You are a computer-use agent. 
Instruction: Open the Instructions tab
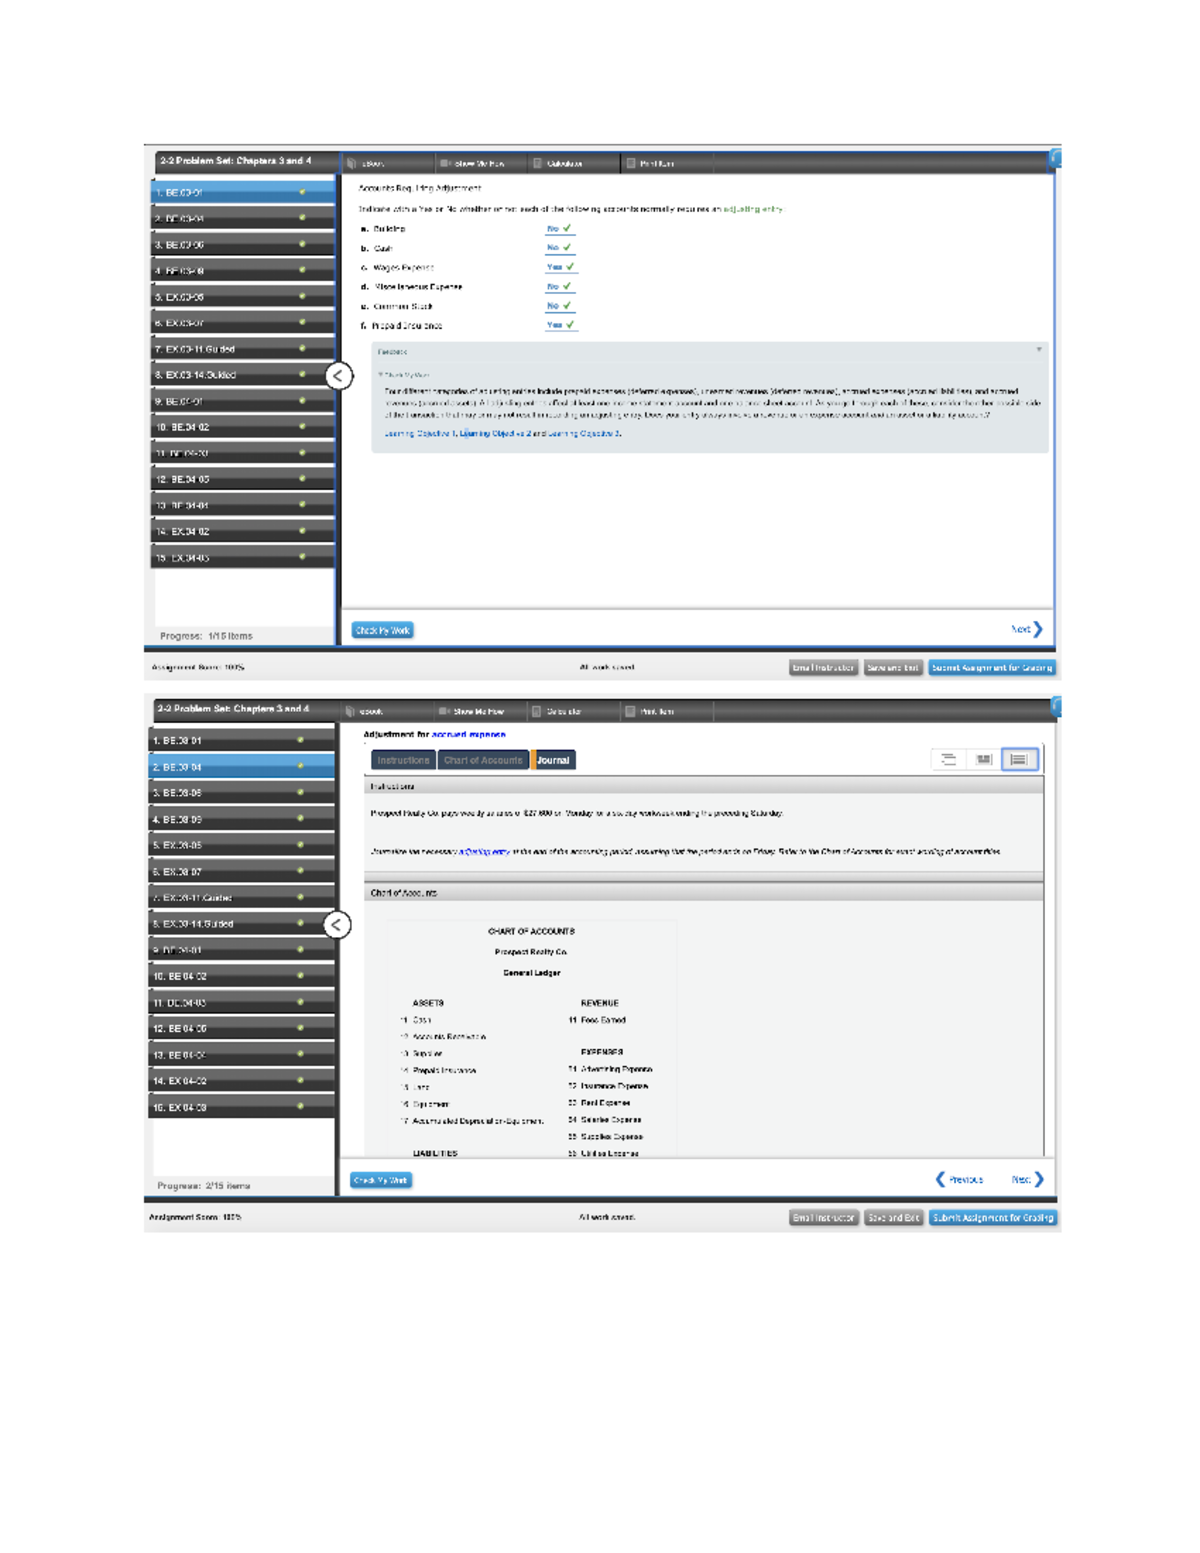pyautogui.click(x=403, y=760)
